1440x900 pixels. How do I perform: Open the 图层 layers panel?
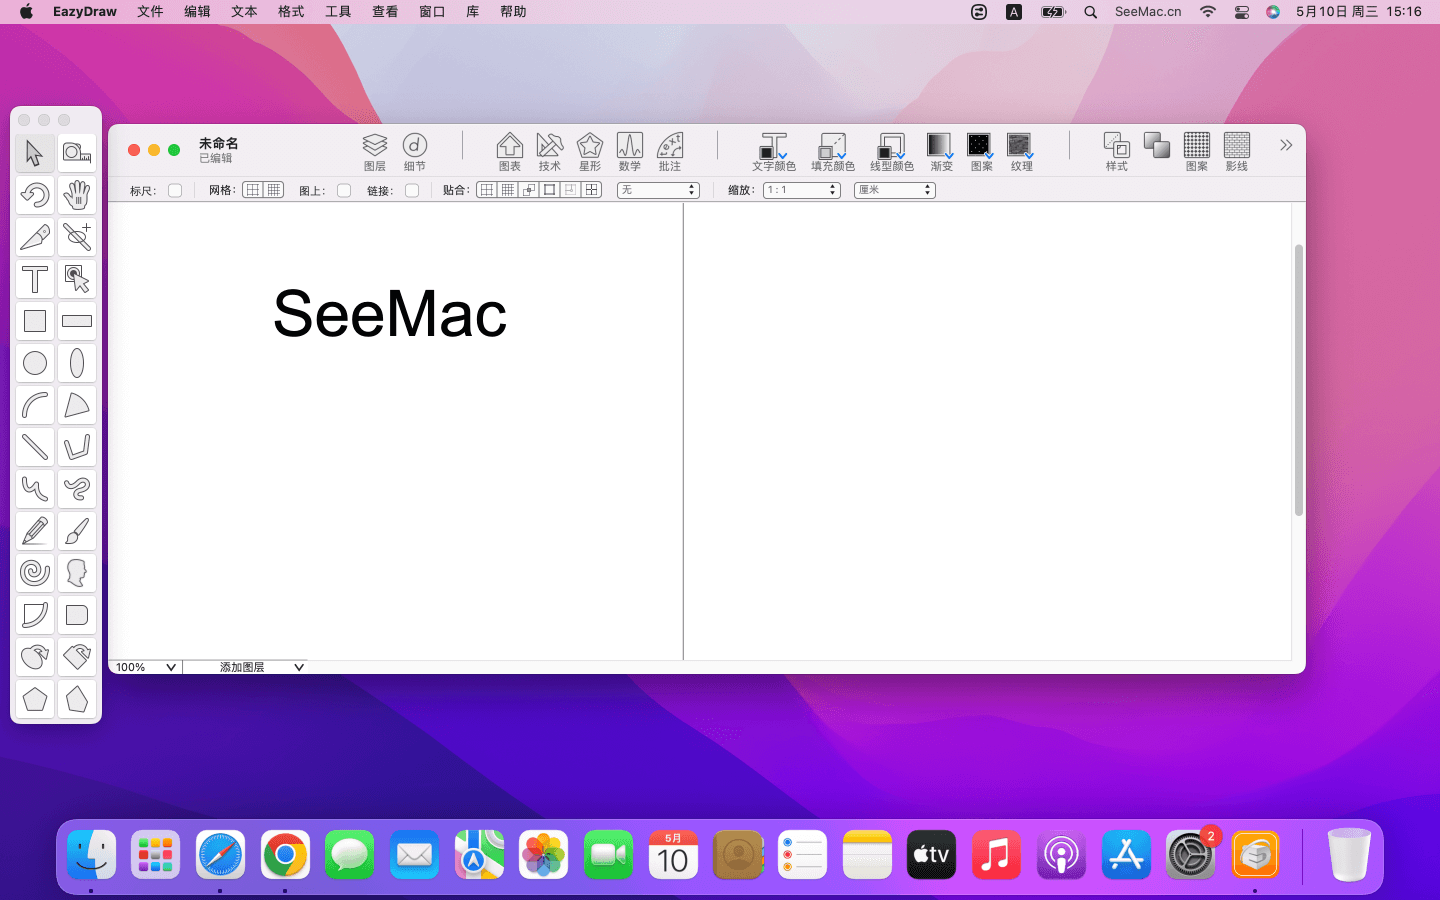[375, 152]
